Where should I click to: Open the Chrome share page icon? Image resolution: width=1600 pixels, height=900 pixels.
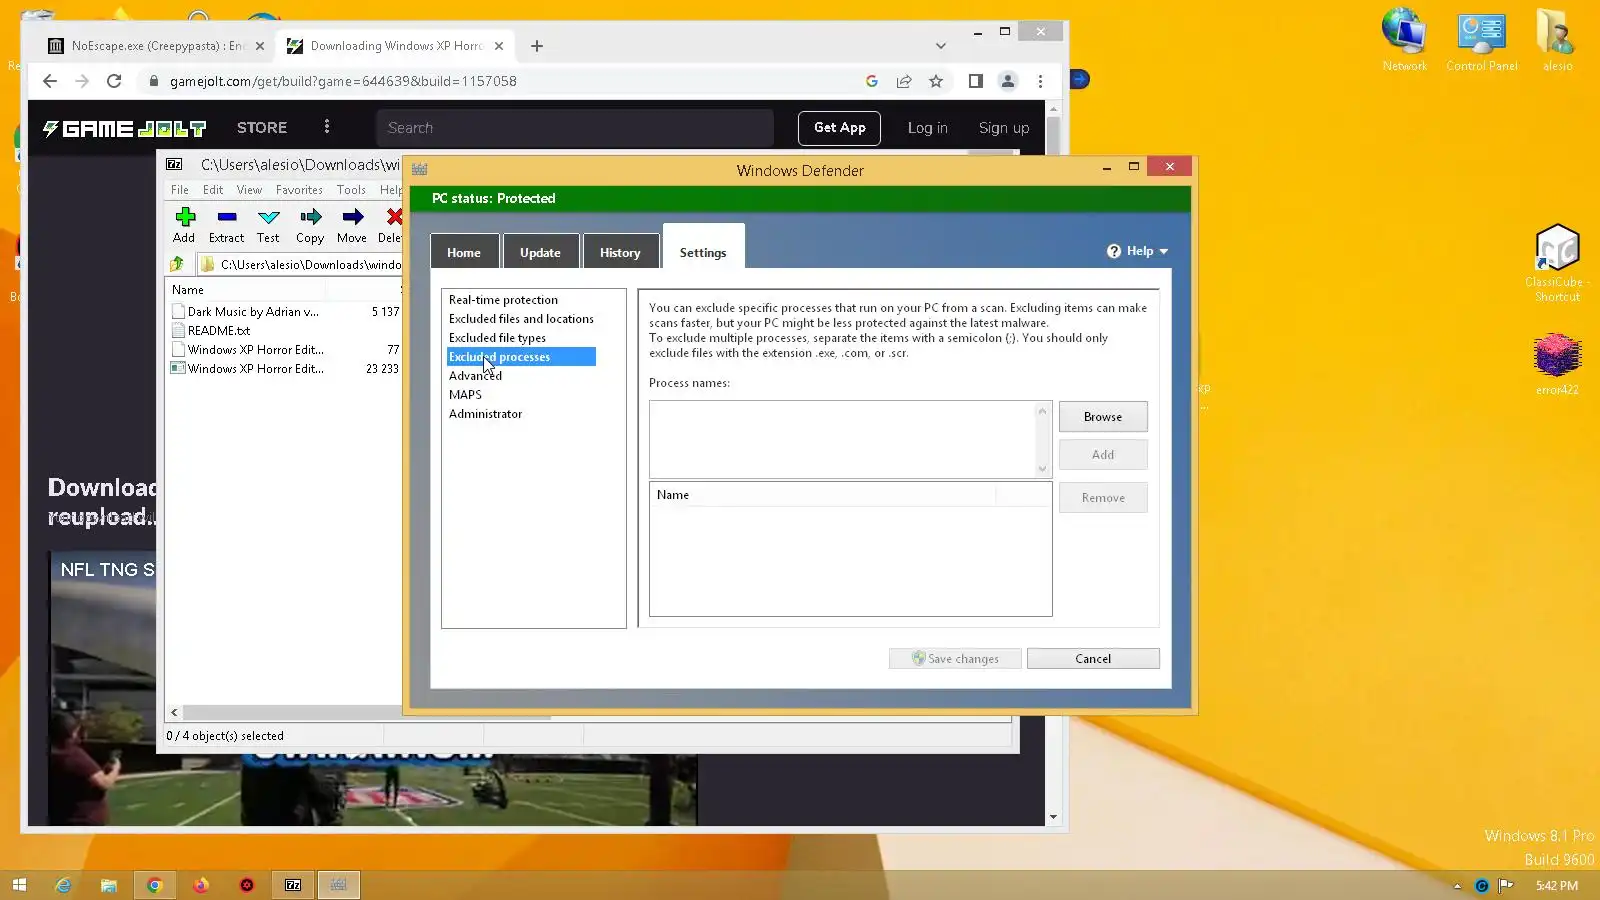coord(904,81)
